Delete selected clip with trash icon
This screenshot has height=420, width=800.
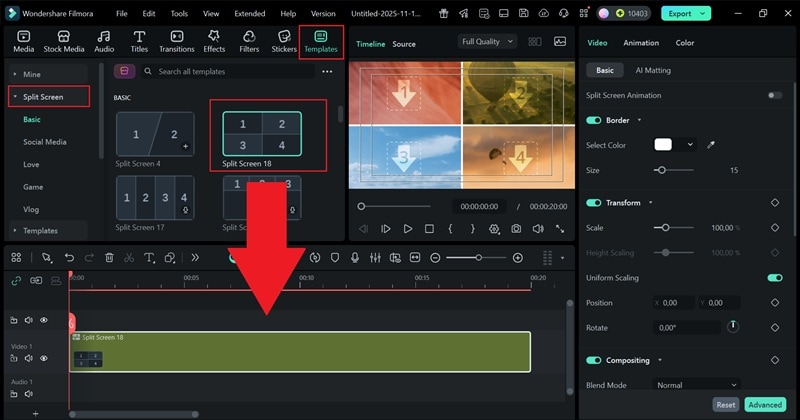[x=109, y=258]
